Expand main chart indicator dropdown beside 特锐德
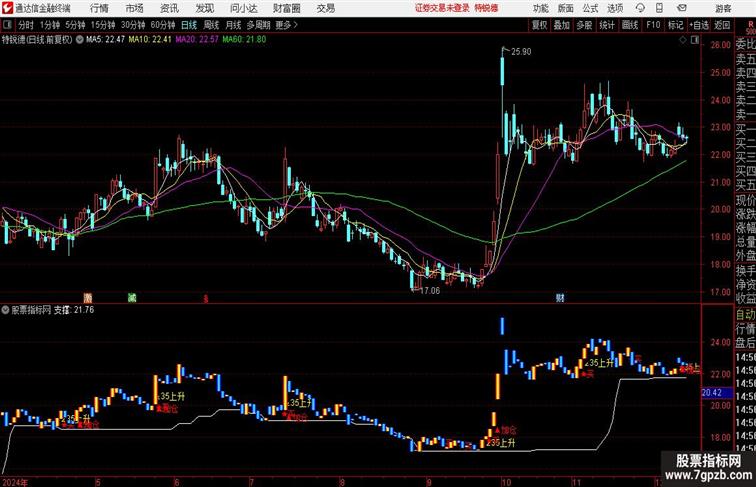Screen dimensions: 756x487 click(x=80, y=40)
